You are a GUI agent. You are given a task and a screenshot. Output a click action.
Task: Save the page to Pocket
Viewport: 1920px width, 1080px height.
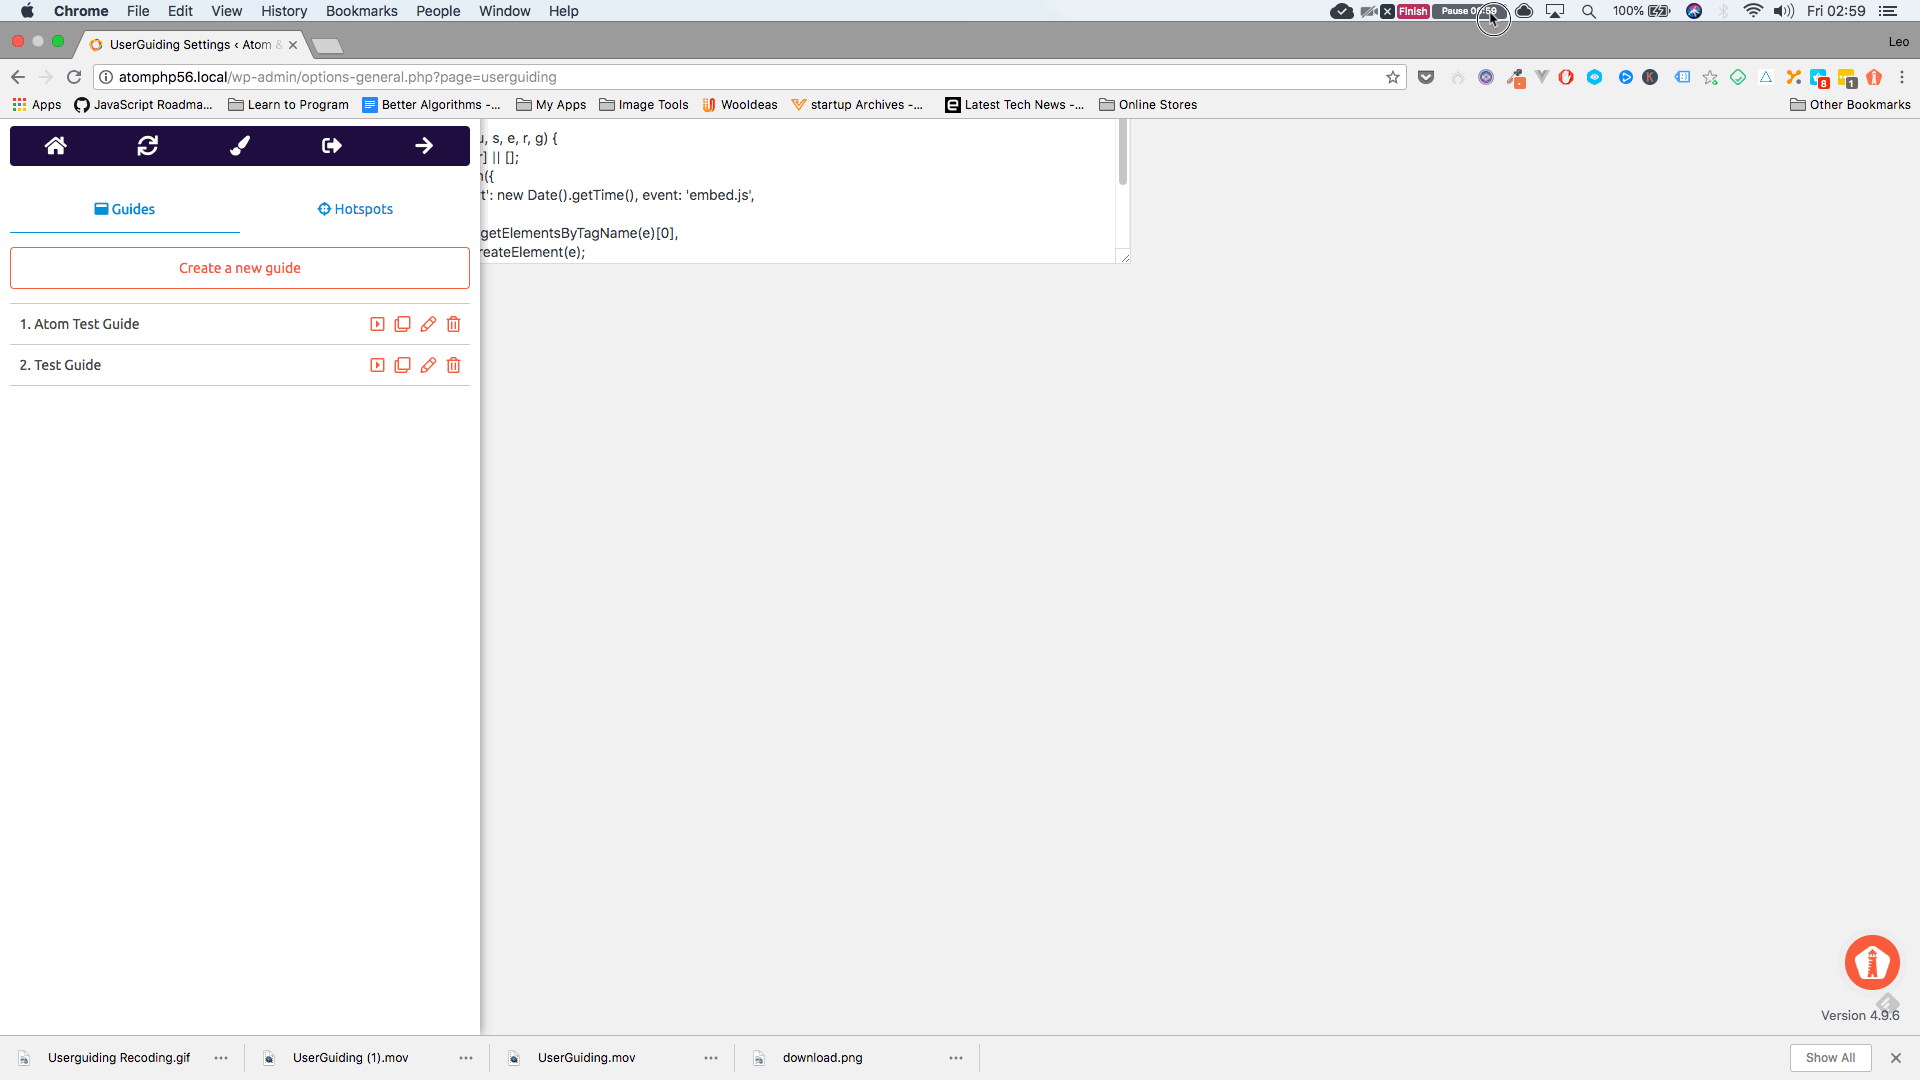point(1426,77)
